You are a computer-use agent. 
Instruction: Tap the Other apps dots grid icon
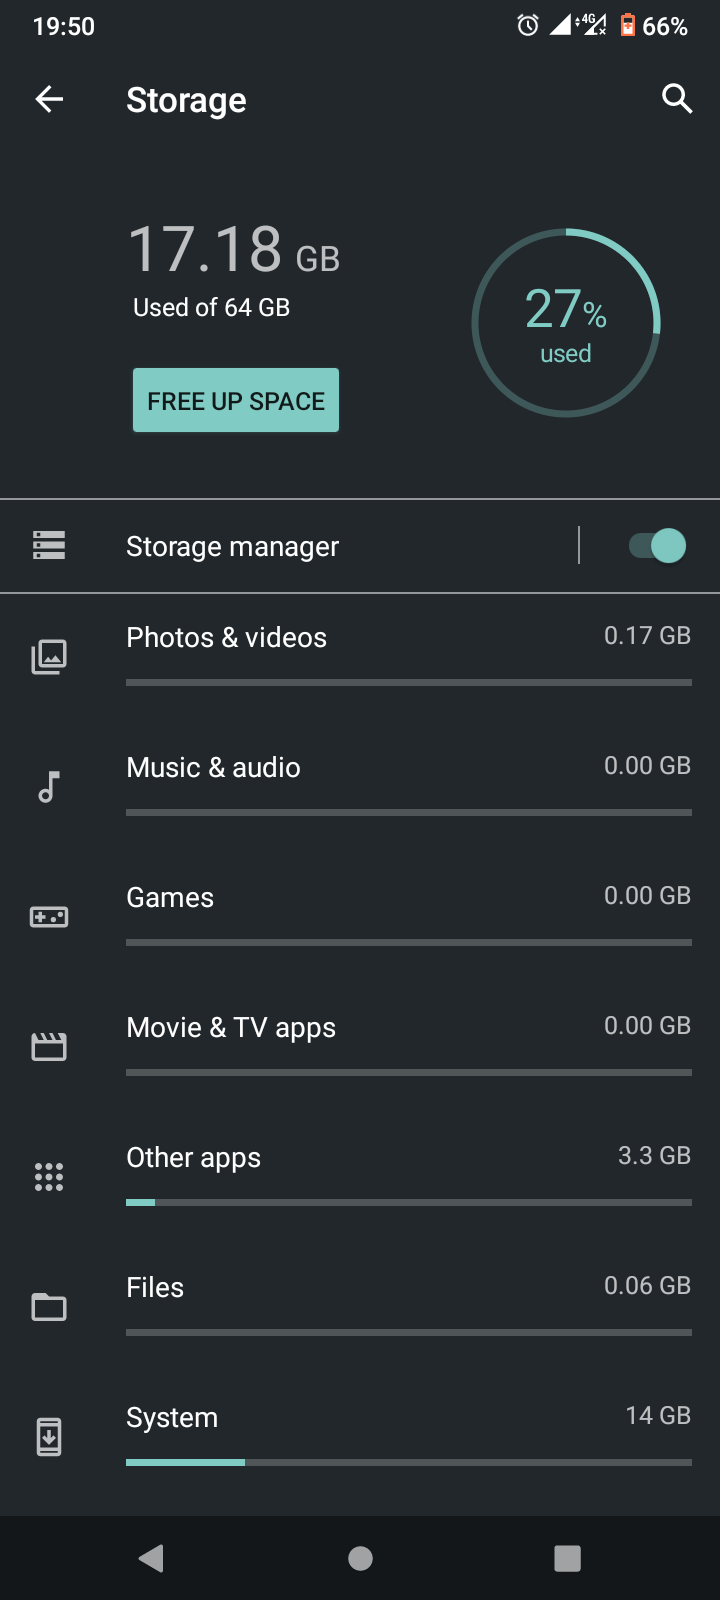[x=49, y=1177]
